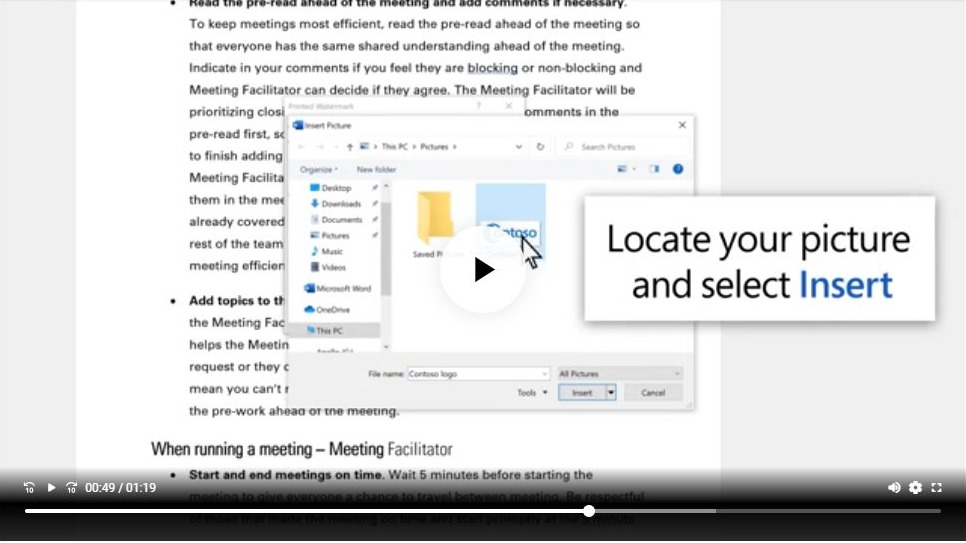This screenshot has width=966, height=543.
Task: Click the New folder button
Action: click(x=376, y=169)
